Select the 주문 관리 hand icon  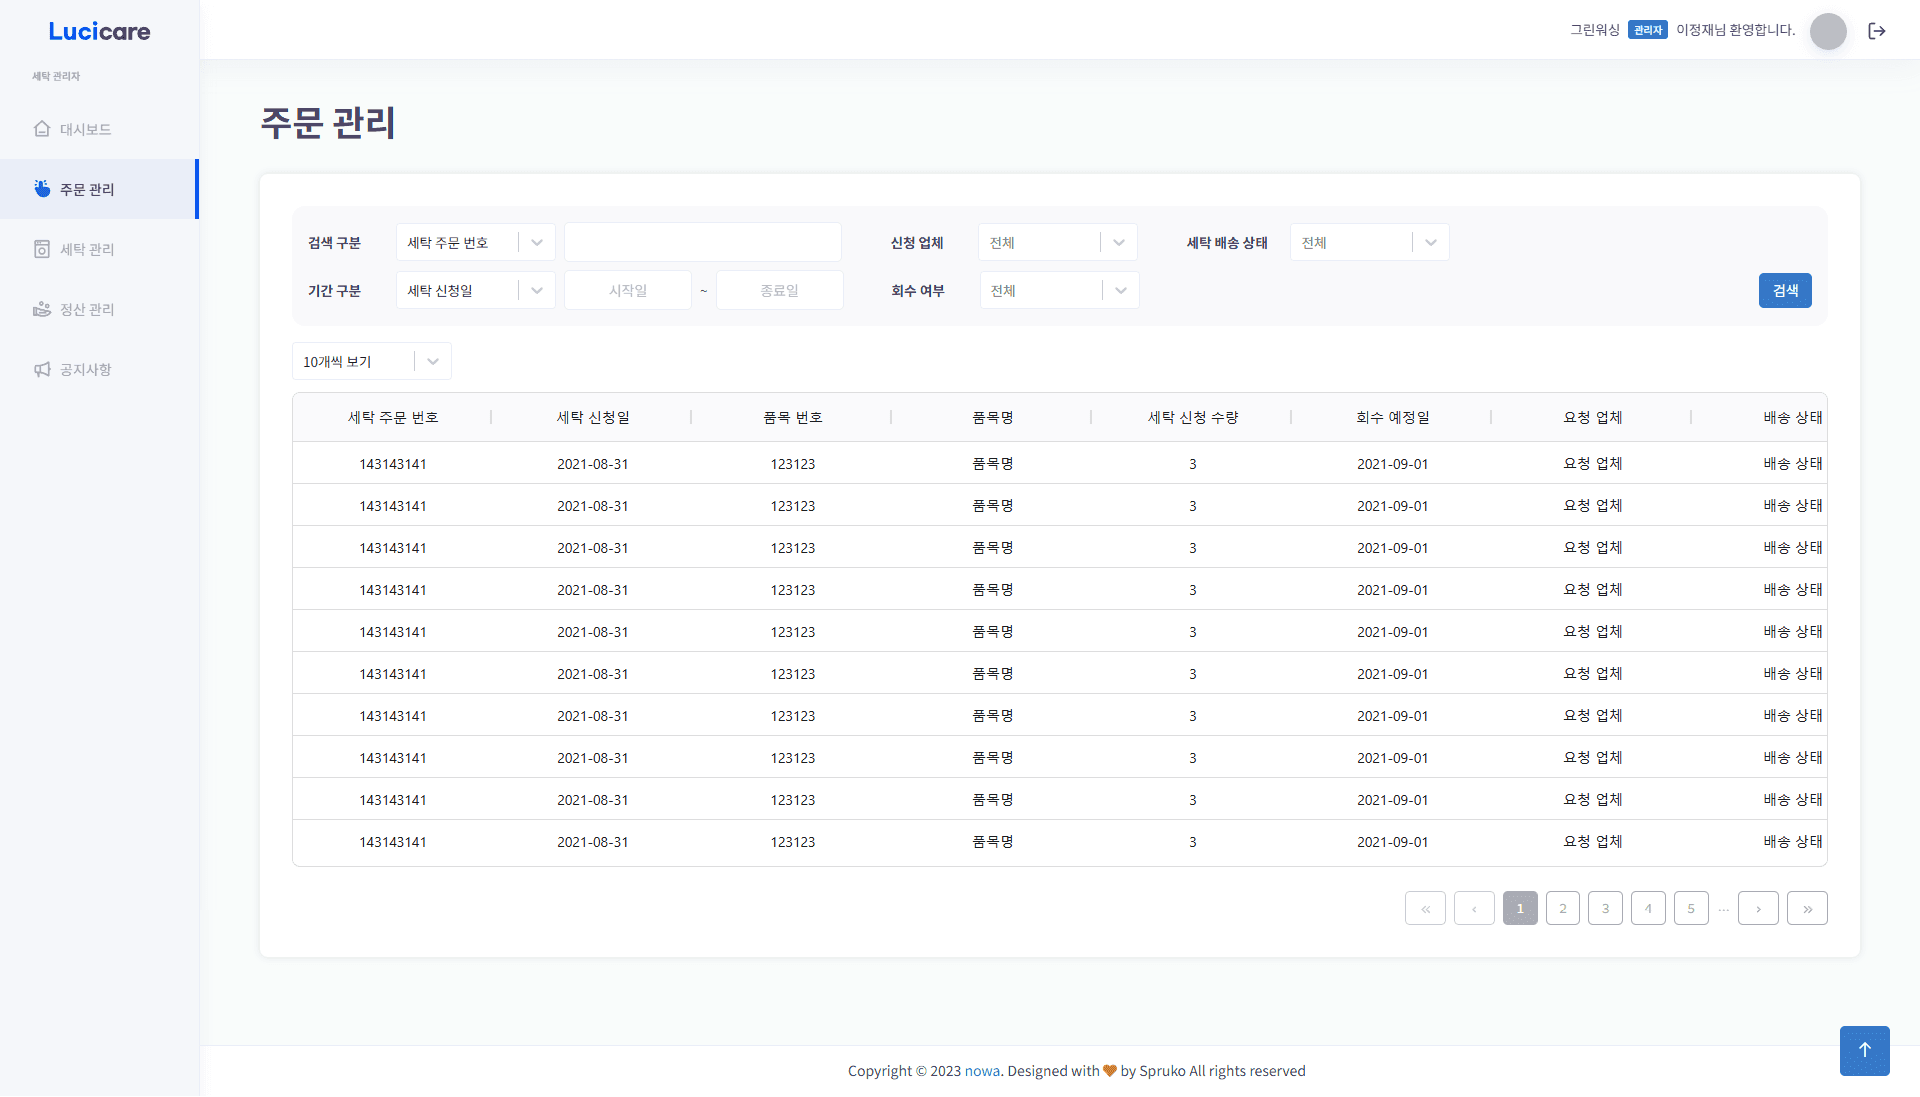coord(41,189)
